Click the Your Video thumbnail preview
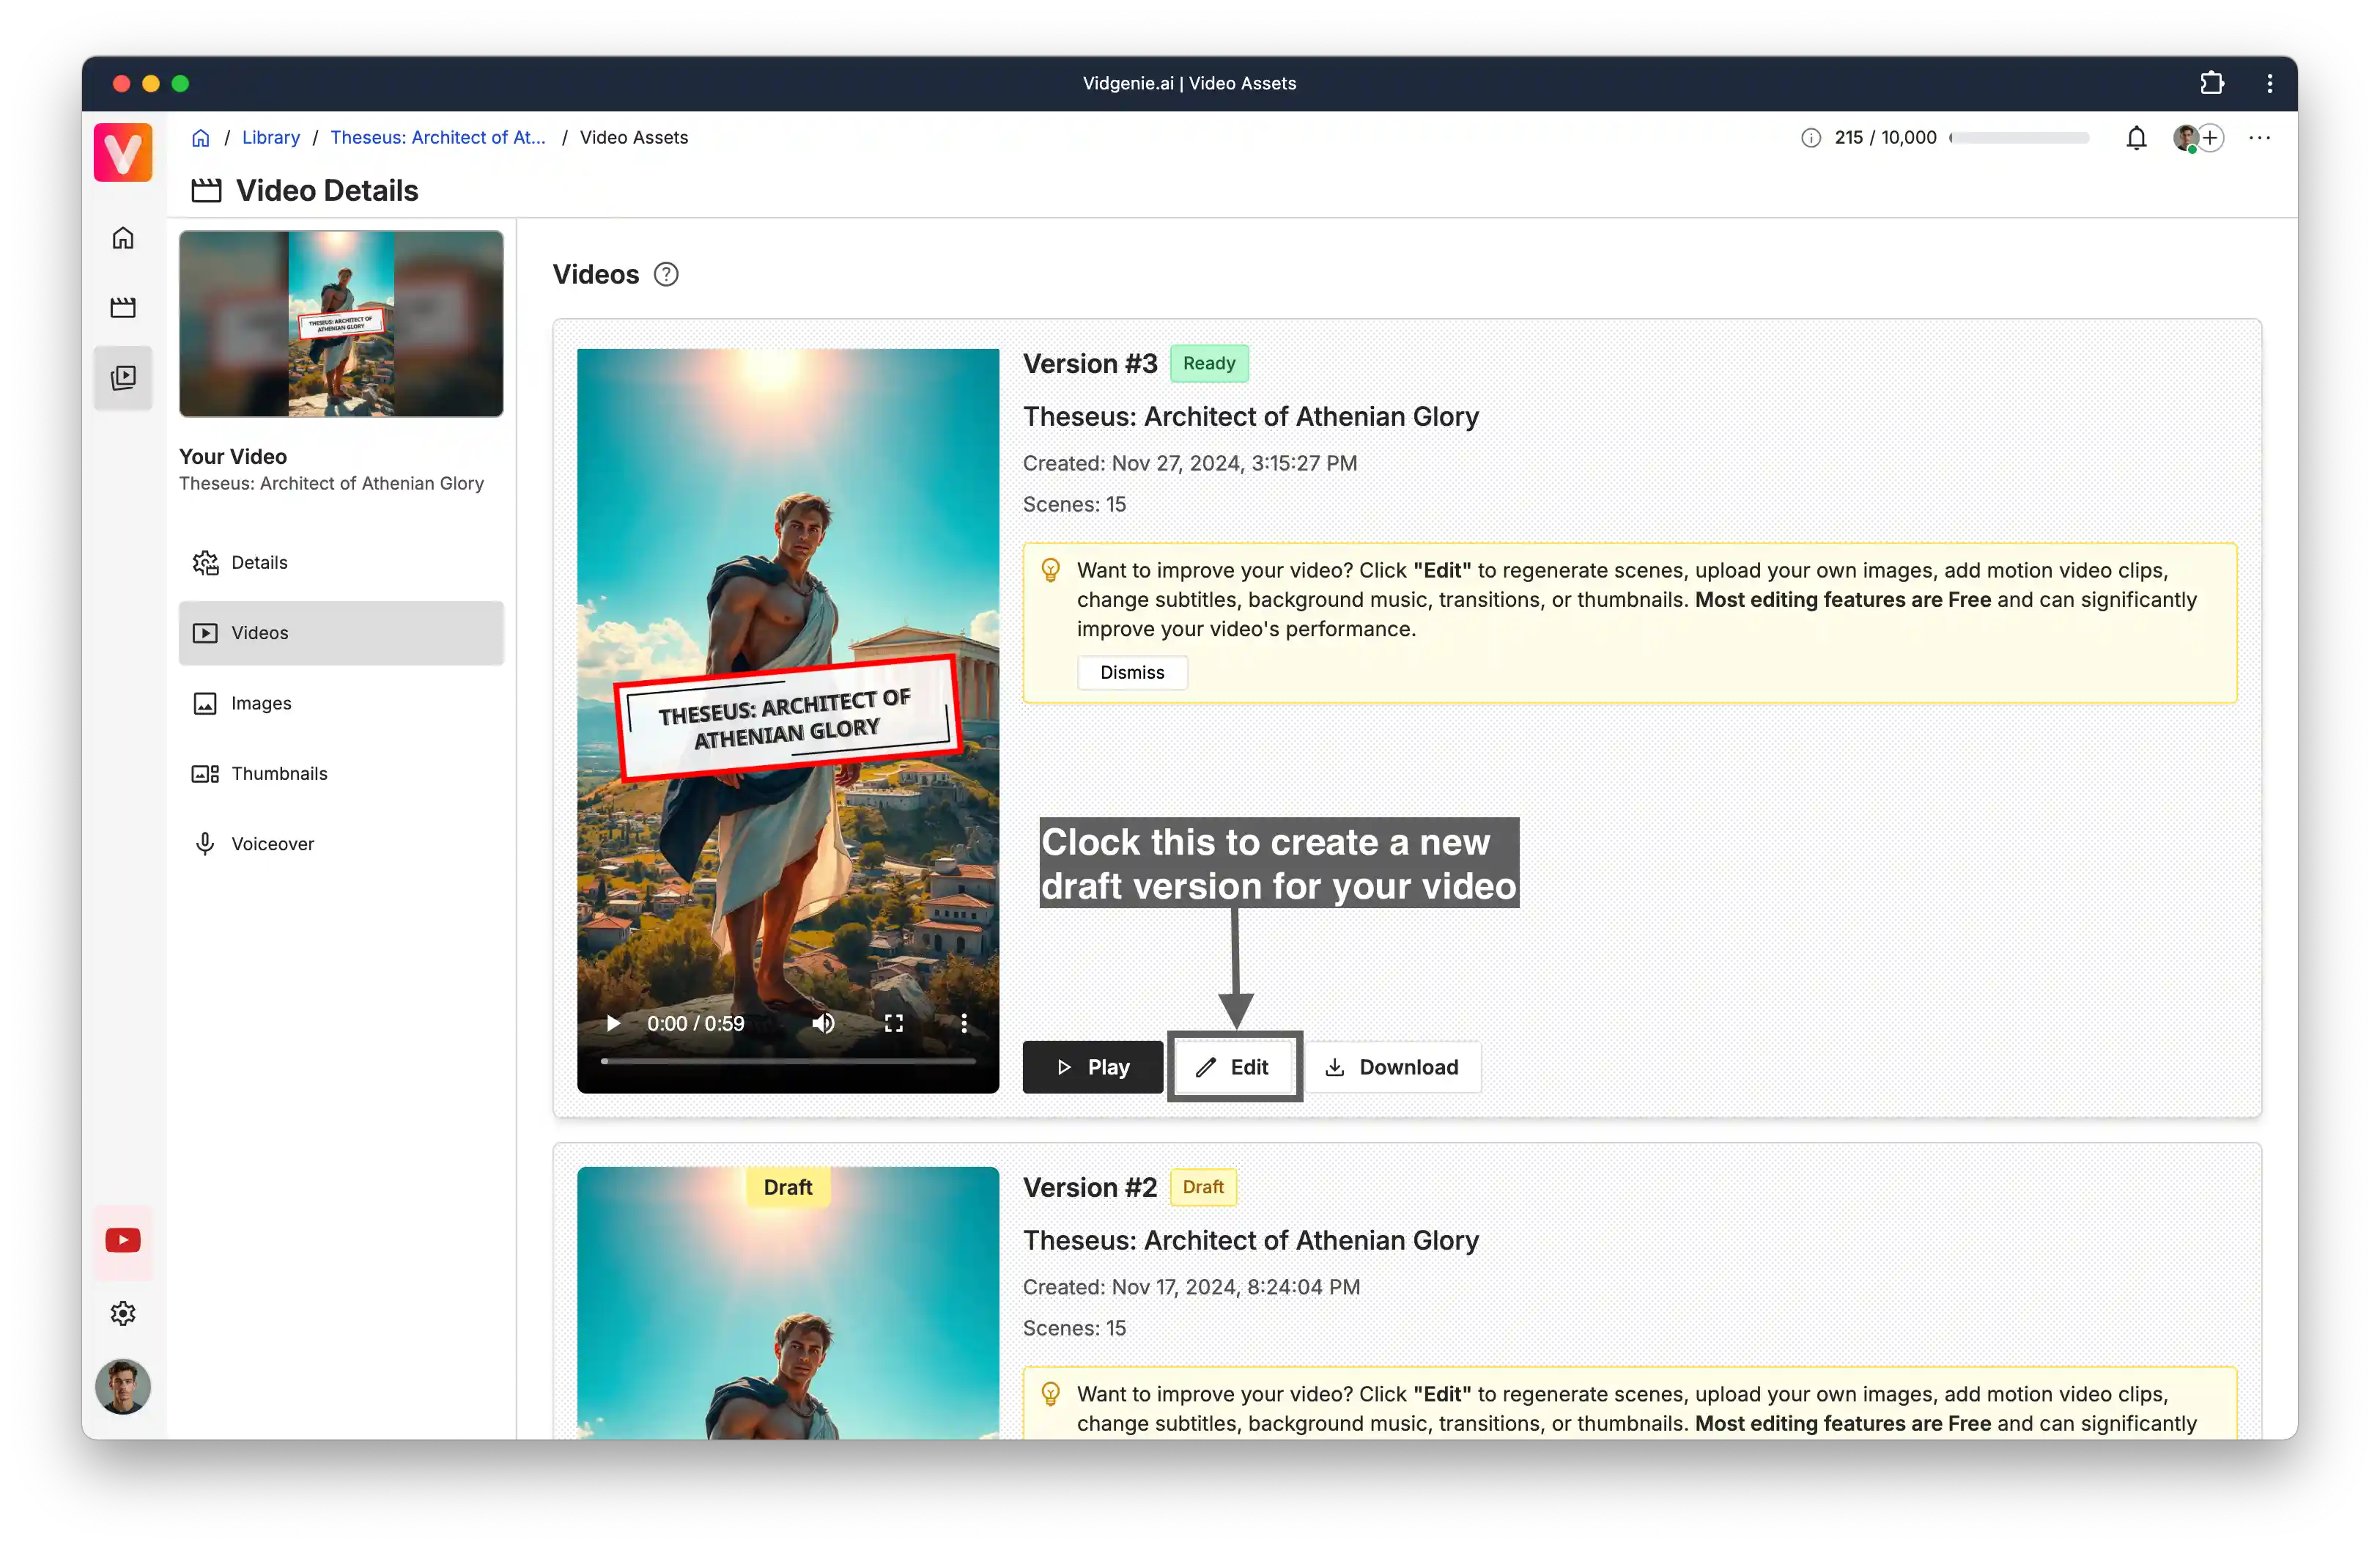The image size is (2380, 1548). click(x=341, y=323)
